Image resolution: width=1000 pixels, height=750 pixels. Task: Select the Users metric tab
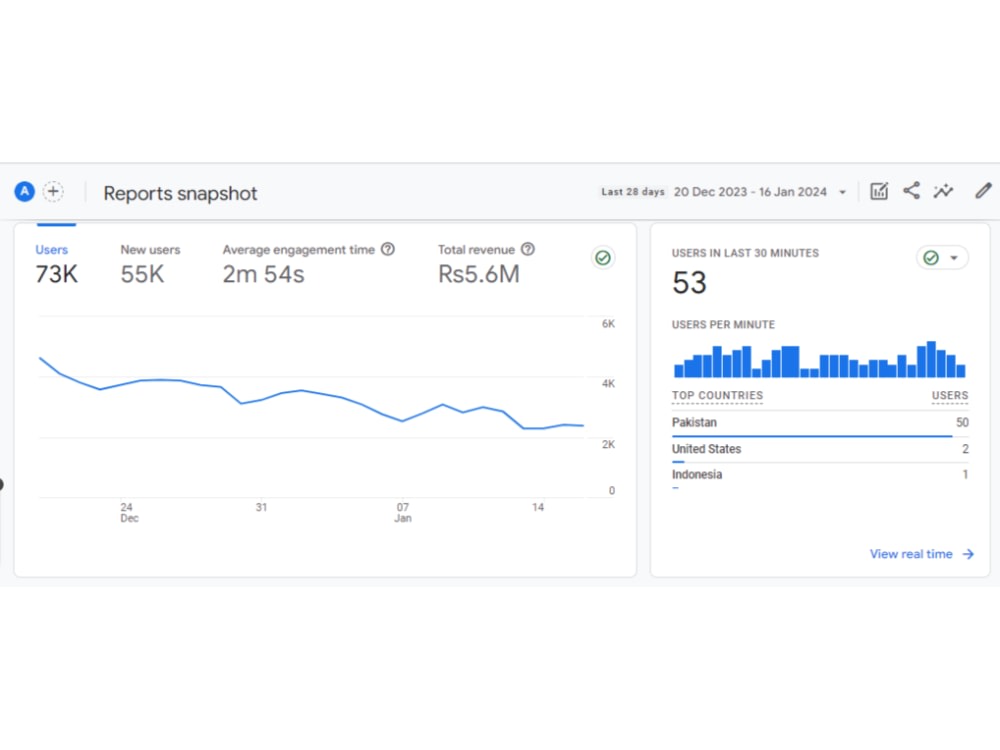point(56,265)
